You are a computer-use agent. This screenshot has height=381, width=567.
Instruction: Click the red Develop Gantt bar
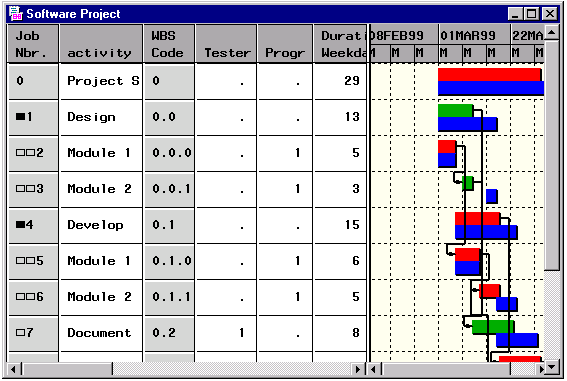pos(477,219)
